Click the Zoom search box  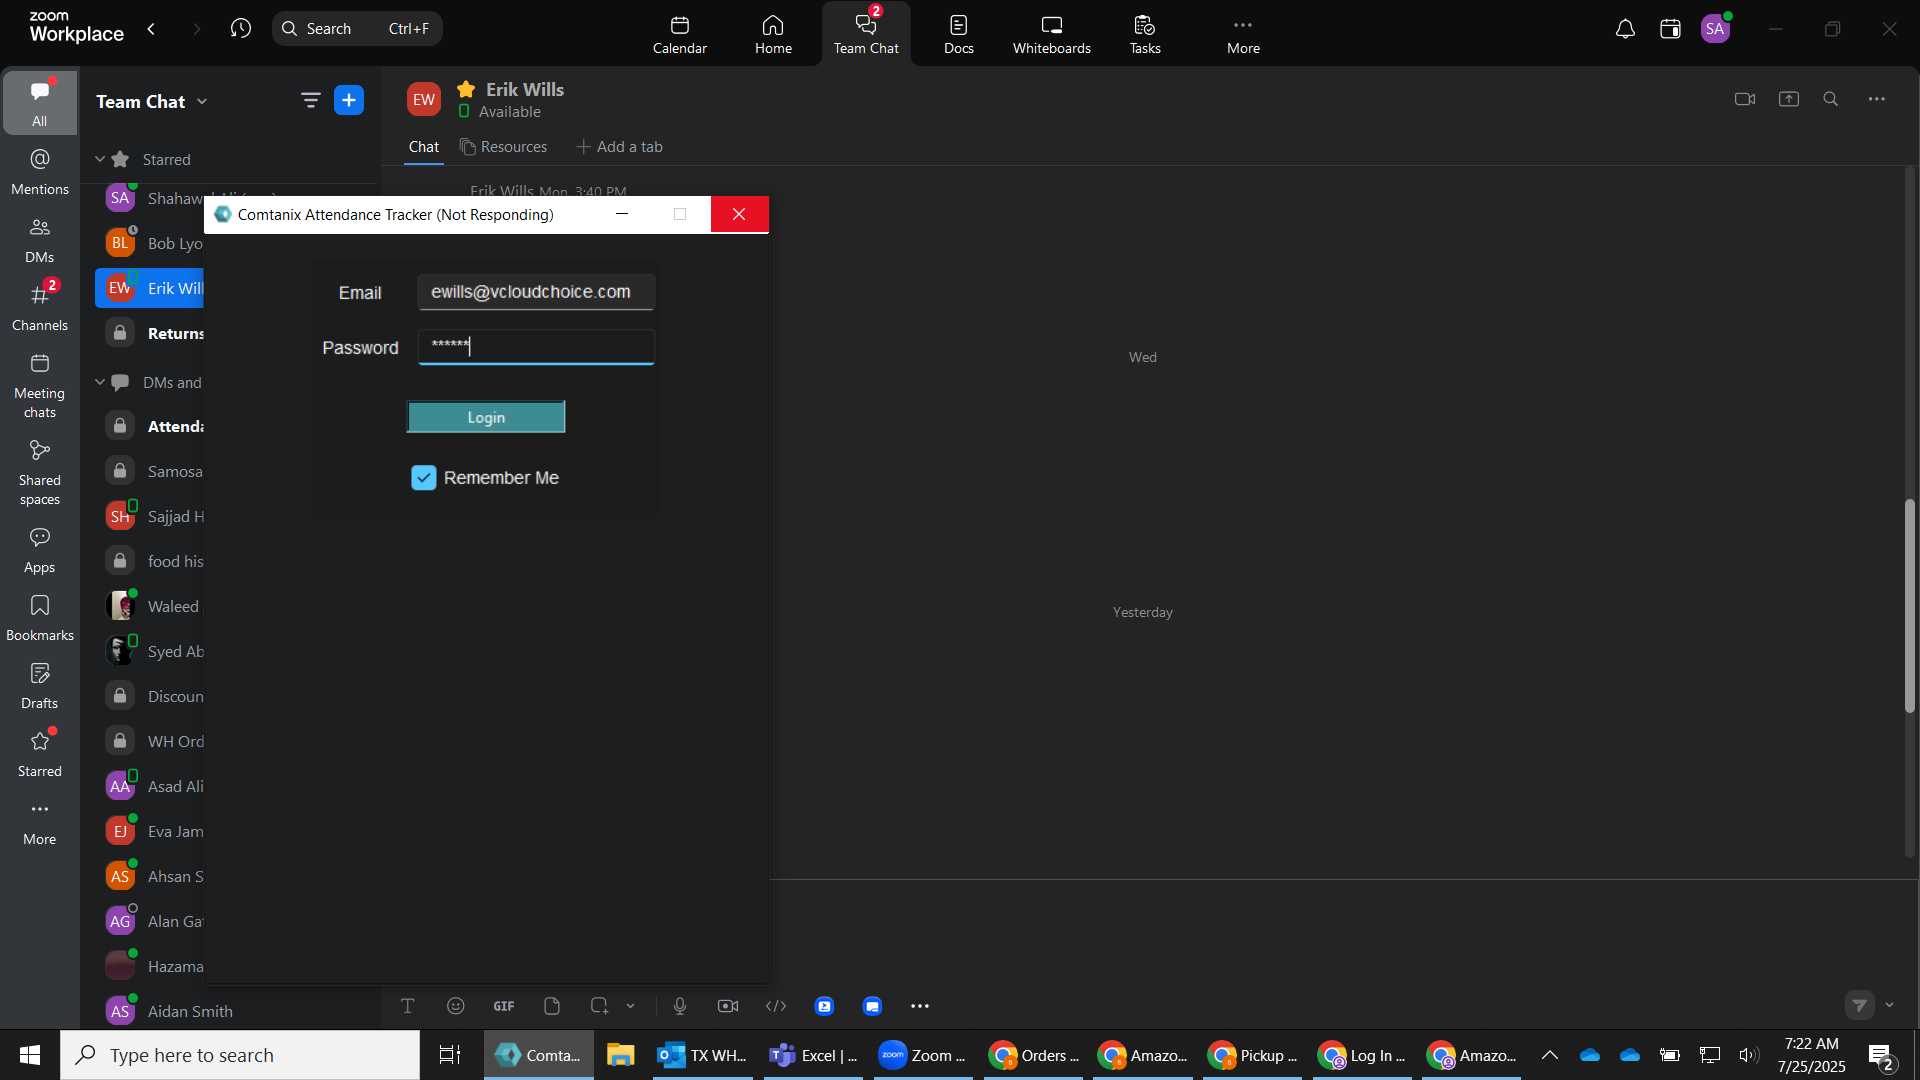point(357,28)
